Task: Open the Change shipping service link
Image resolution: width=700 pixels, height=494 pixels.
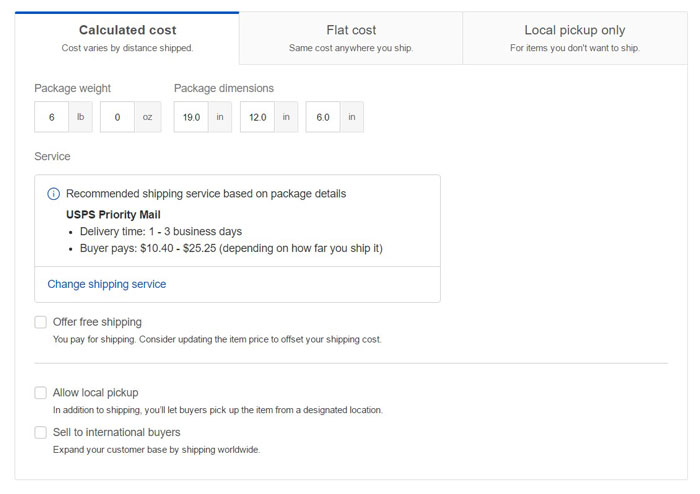Action: click(x=107, y=284)
